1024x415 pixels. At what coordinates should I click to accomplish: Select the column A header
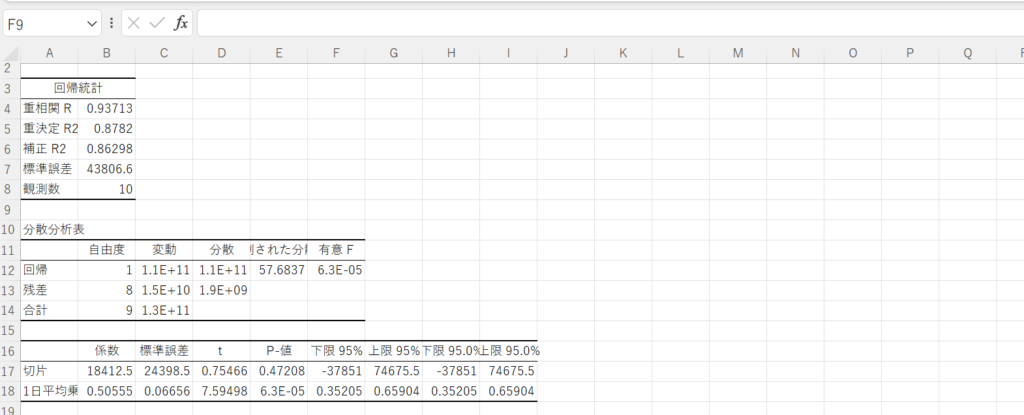click(49, 52)
